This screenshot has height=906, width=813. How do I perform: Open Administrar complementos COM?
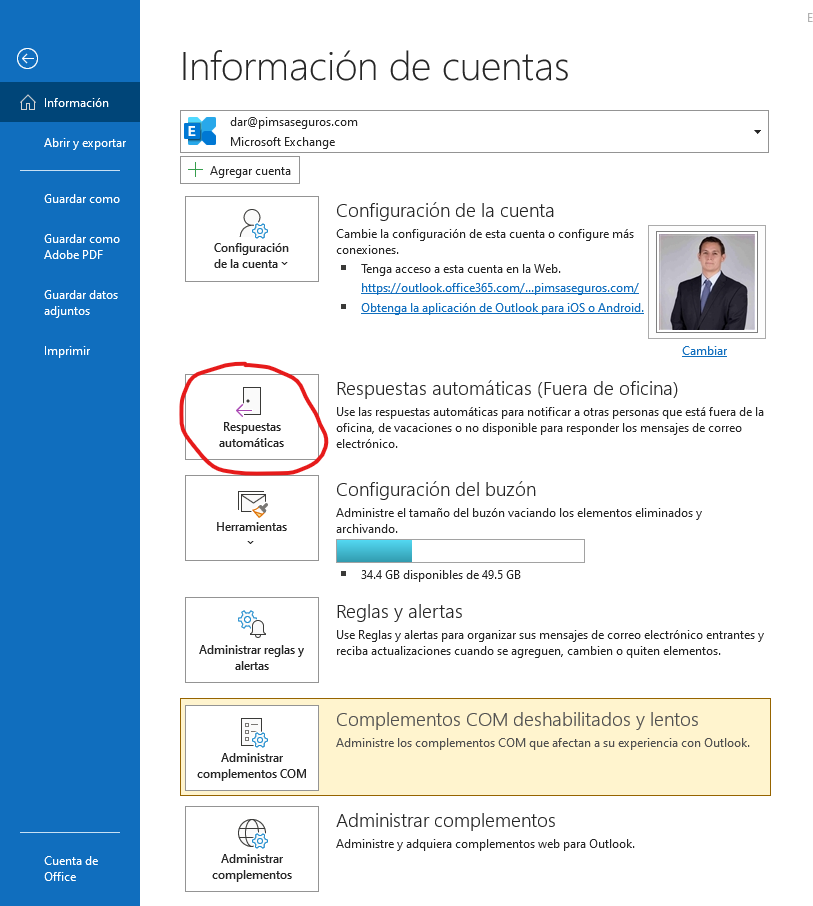[x=251, y=748]
